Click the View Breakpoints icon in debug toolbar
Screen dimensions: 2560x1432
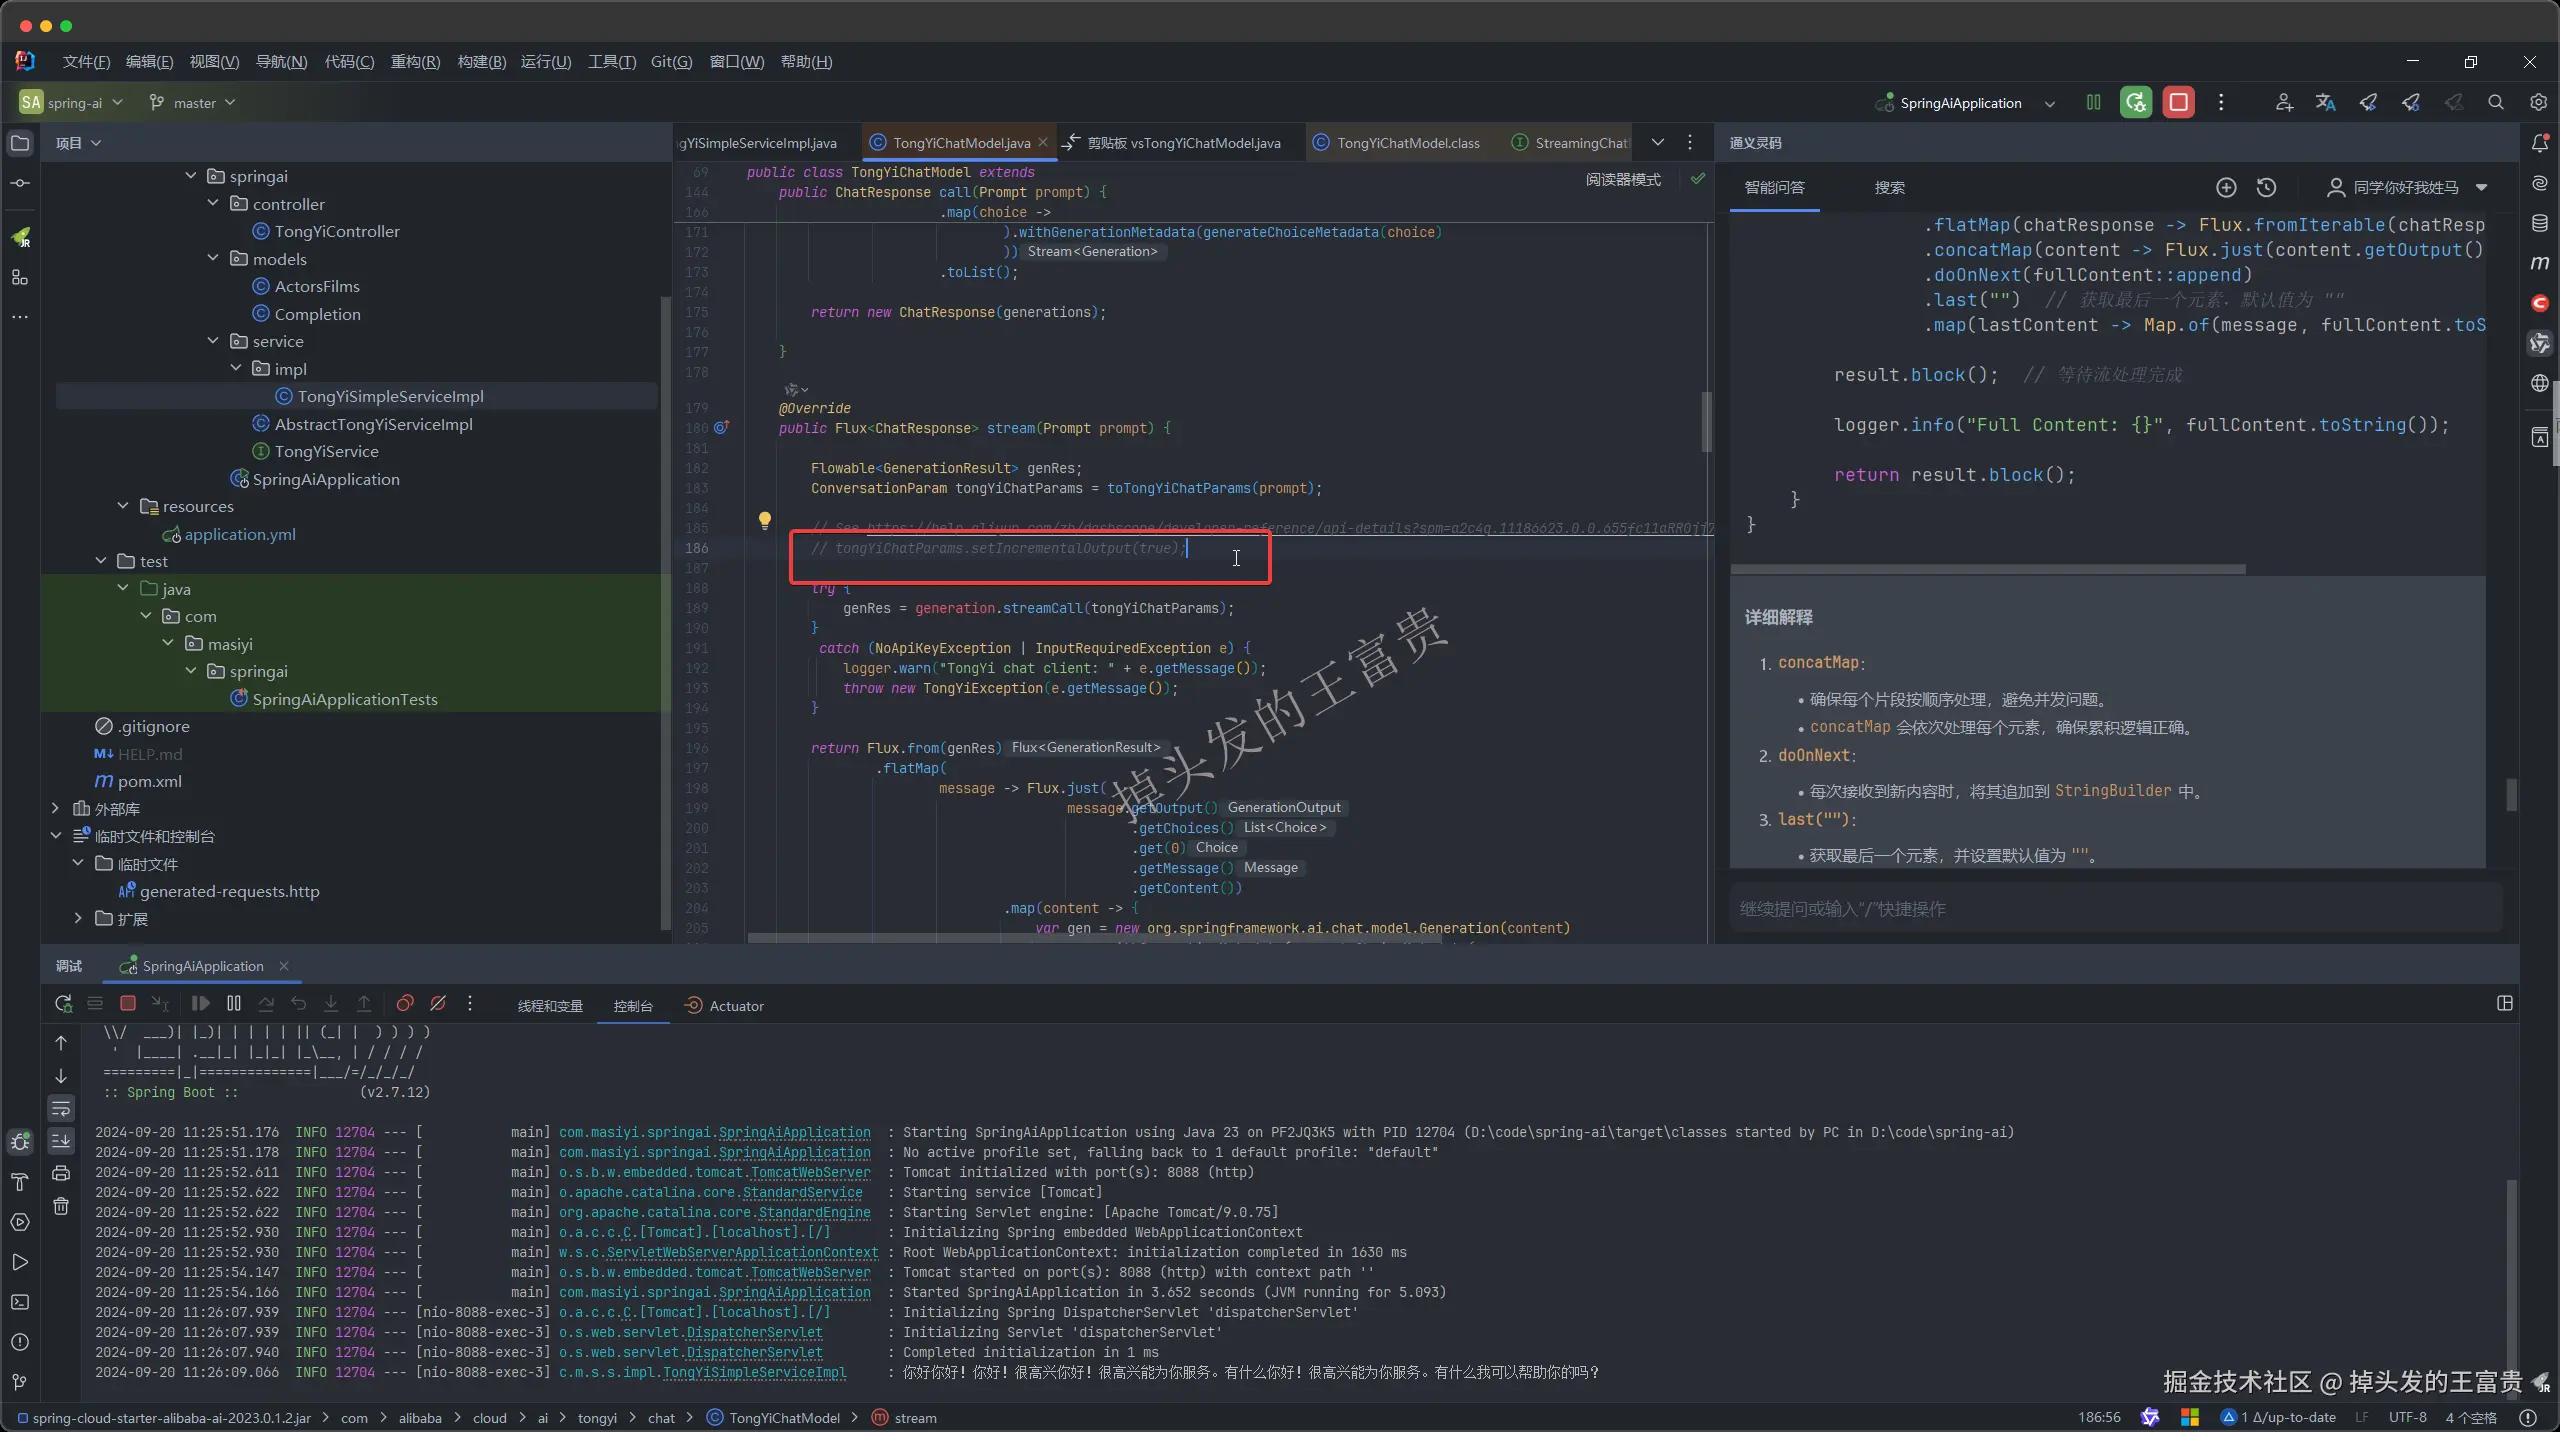[405, 1003]
